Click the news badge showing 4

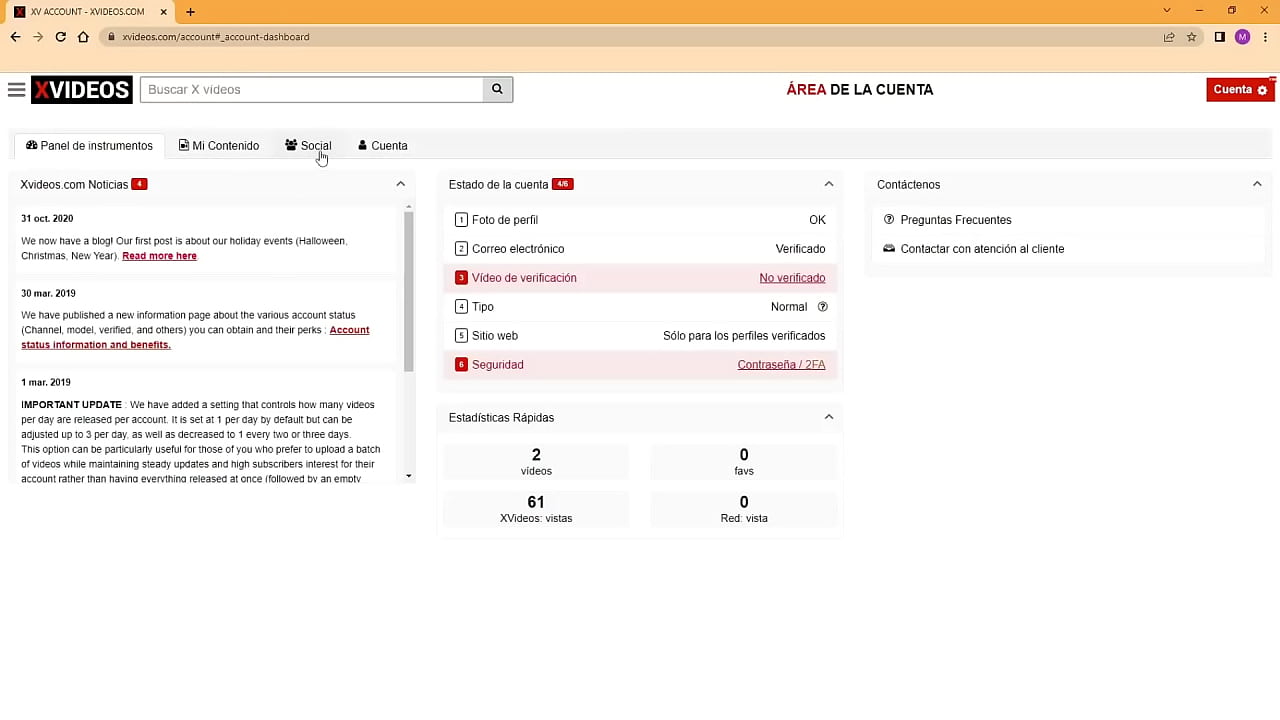pyautogui.click(x=139, y=184)
